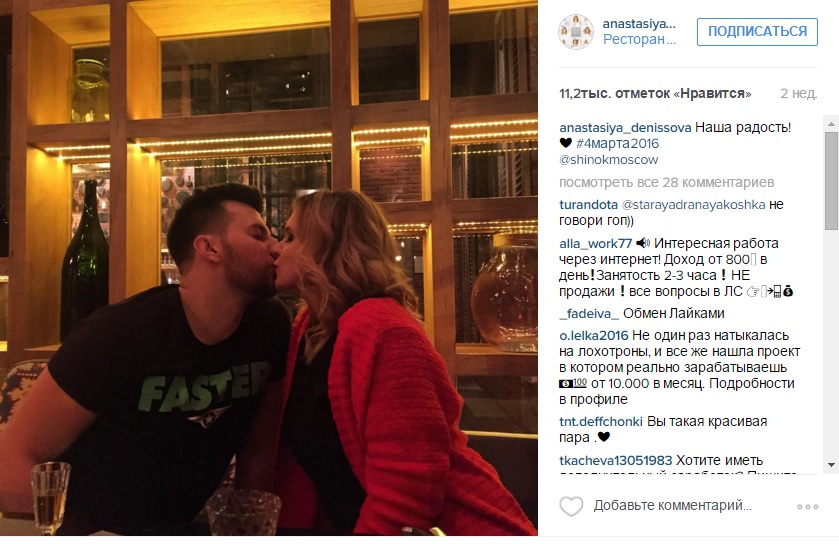This screenshot has width=839, height=544.
Task: Open tnt.deffchonki commenter profile
Action: click(x=601, y=422)
